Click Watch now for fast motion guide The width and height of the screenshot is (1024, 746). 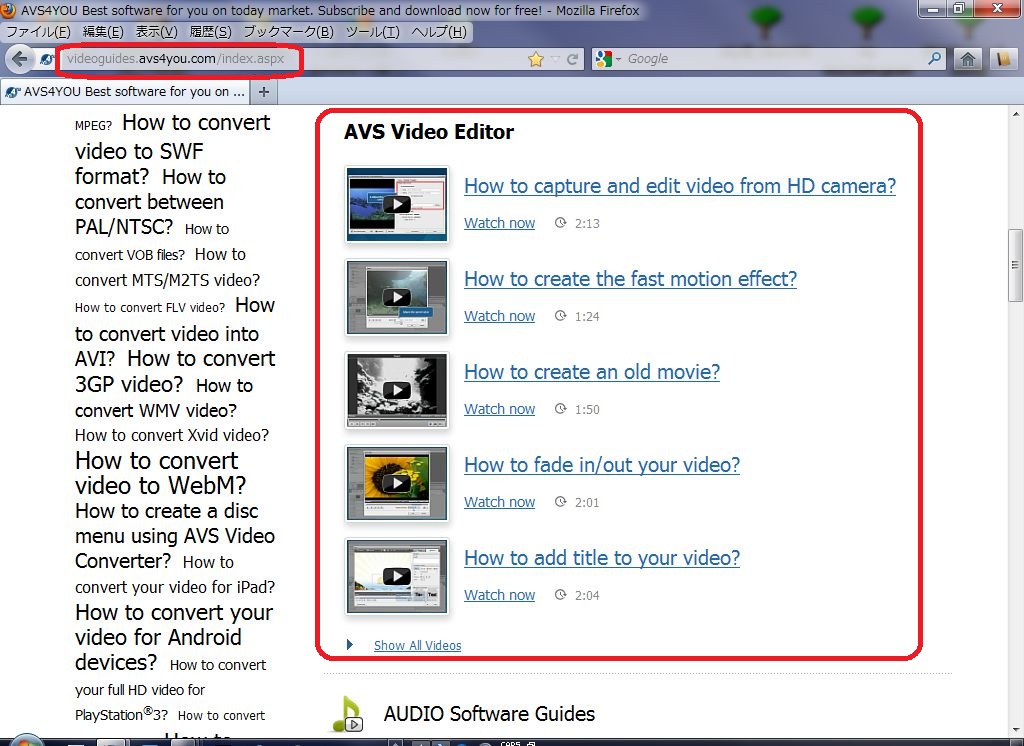pos(499,316)
